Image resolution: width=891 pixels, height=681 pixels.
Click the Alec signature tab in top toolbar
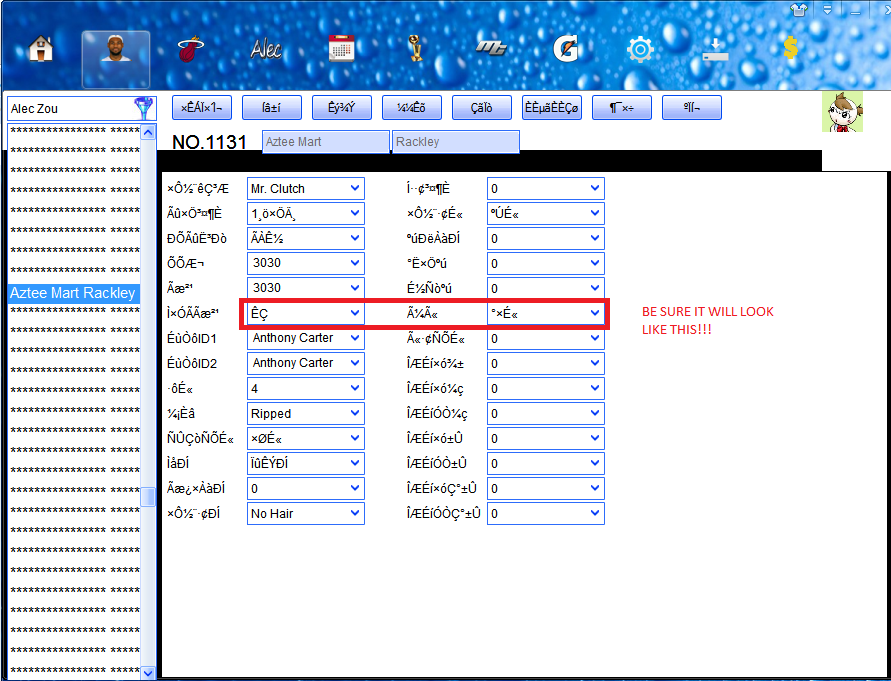(x=266, y=49)
